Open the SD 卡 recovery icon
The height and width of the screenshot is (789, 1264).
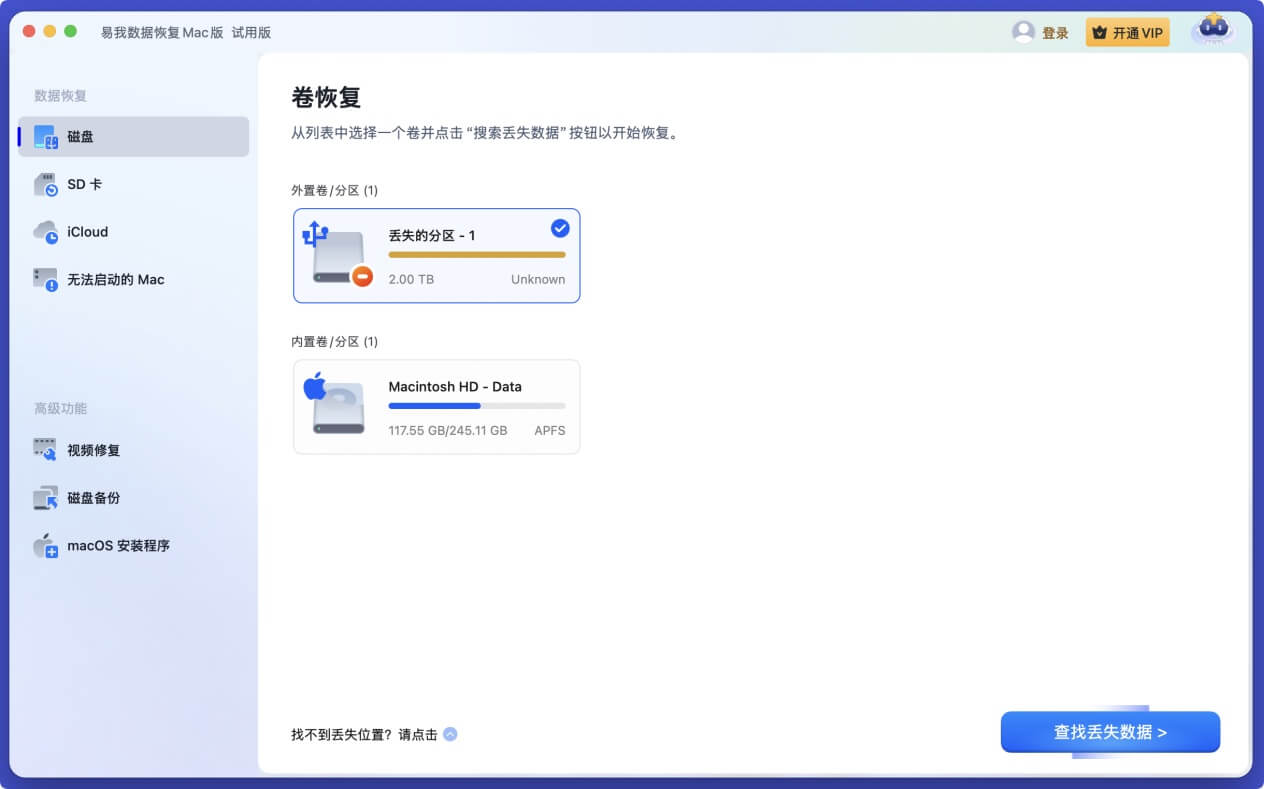44,184
